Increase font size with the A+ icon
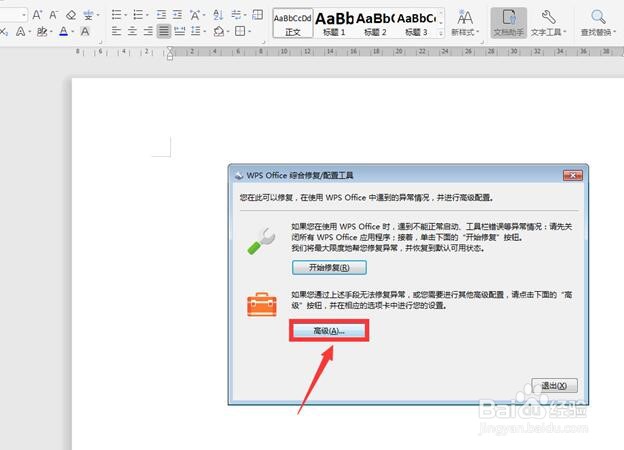 [x=37, y=15]
